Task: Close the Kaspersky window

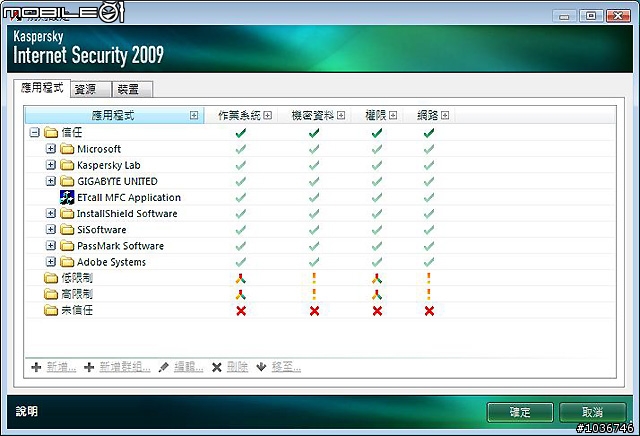Action: 618,16
